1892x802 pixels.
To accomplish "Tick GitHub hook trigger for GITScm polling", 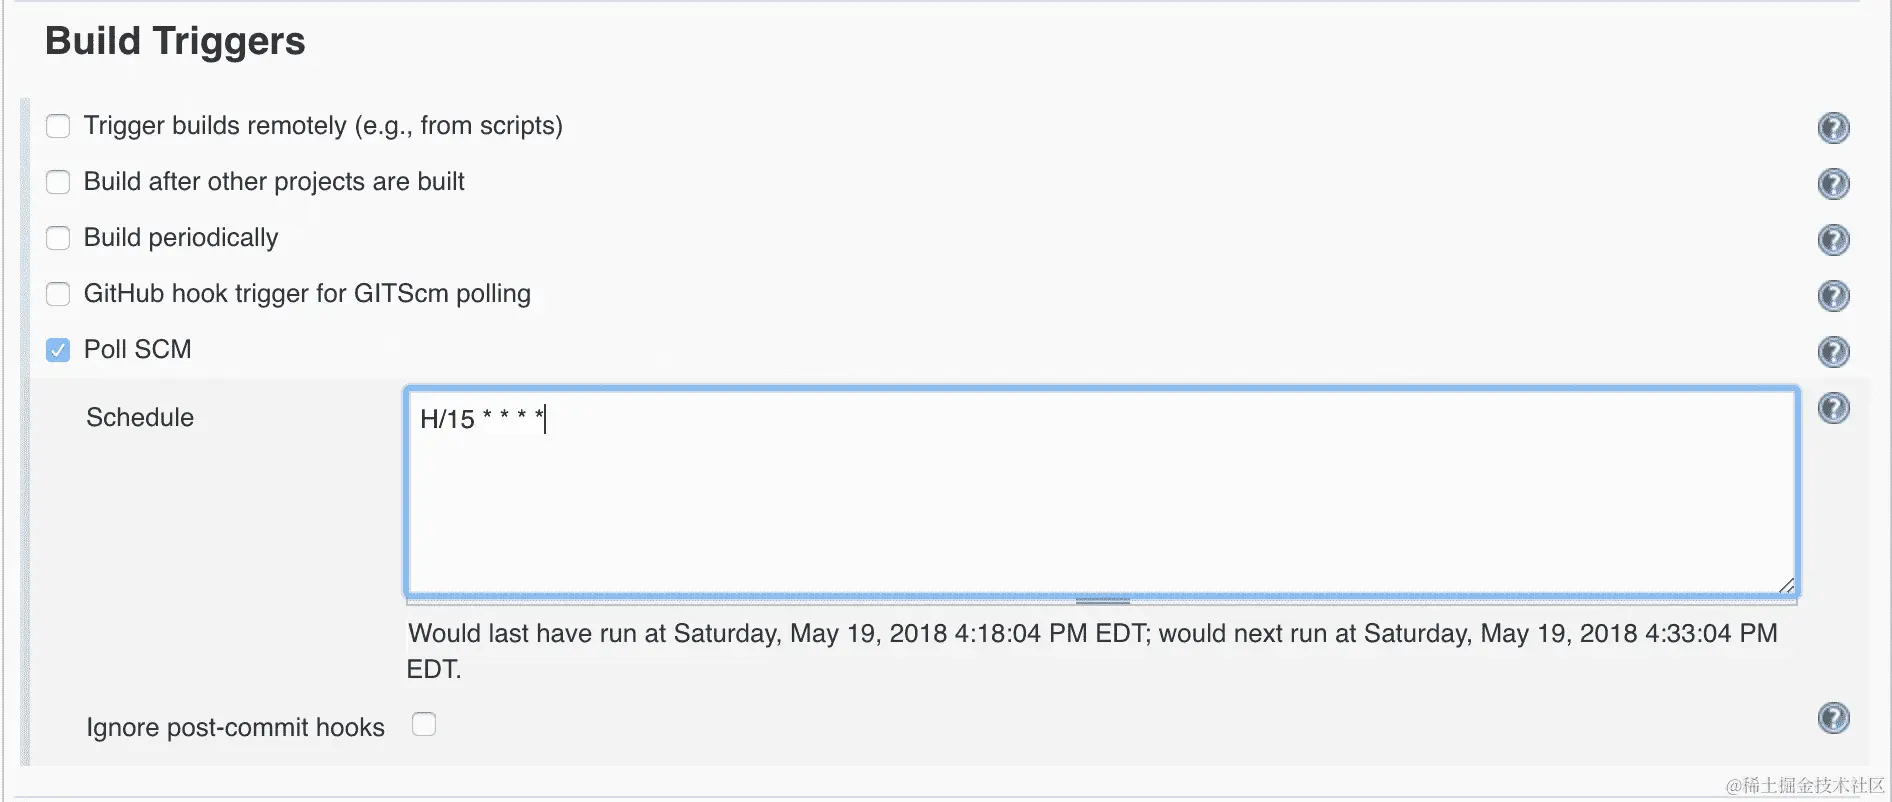I will point(58,294).
